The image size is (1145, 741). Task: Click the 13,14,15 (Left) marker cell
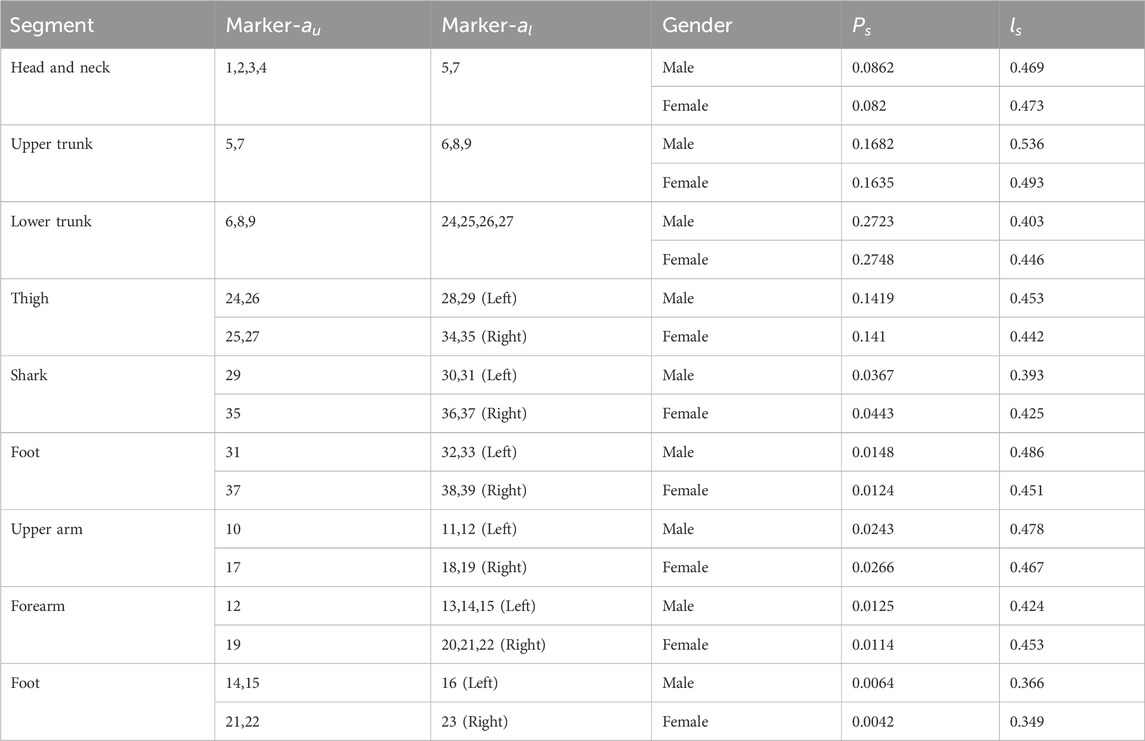tap(541, 606)
